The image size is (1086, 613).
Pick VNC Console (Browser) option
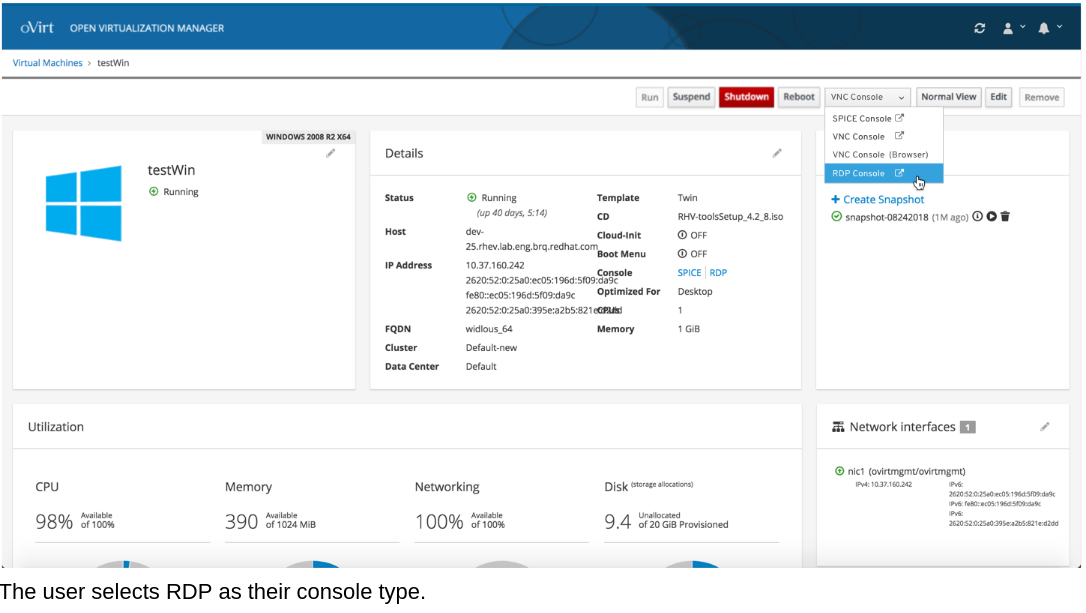[880, 155]
